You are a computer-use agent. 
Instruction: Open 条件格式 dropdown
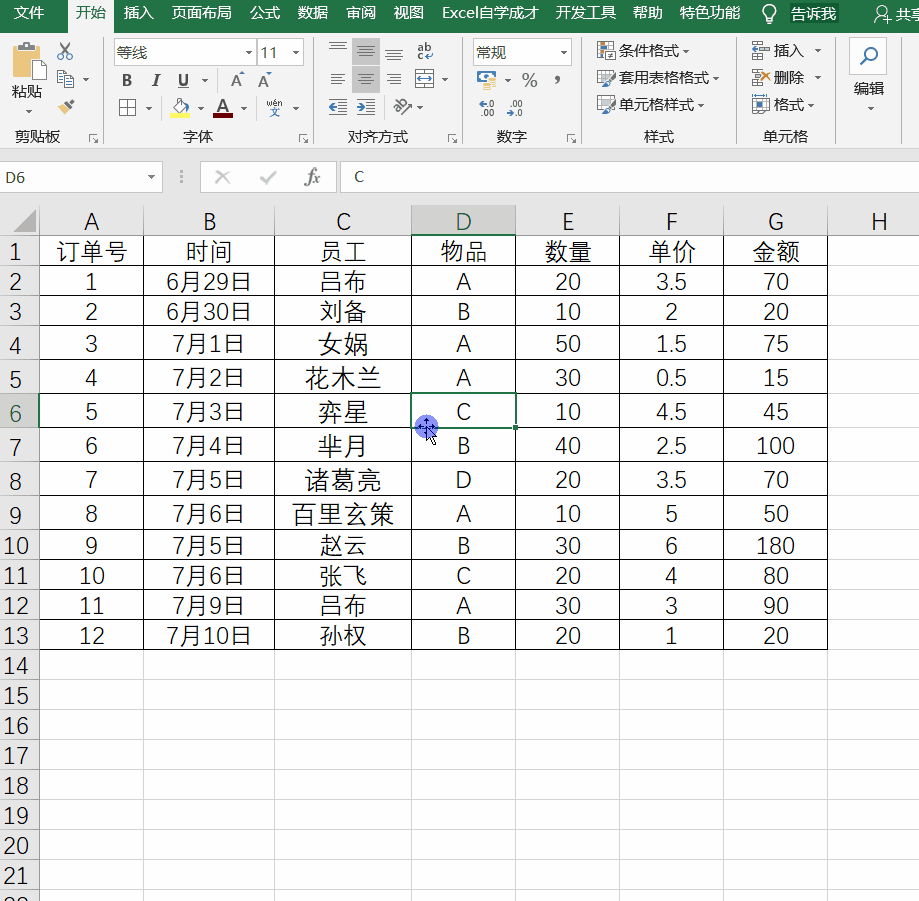(643, 51)
